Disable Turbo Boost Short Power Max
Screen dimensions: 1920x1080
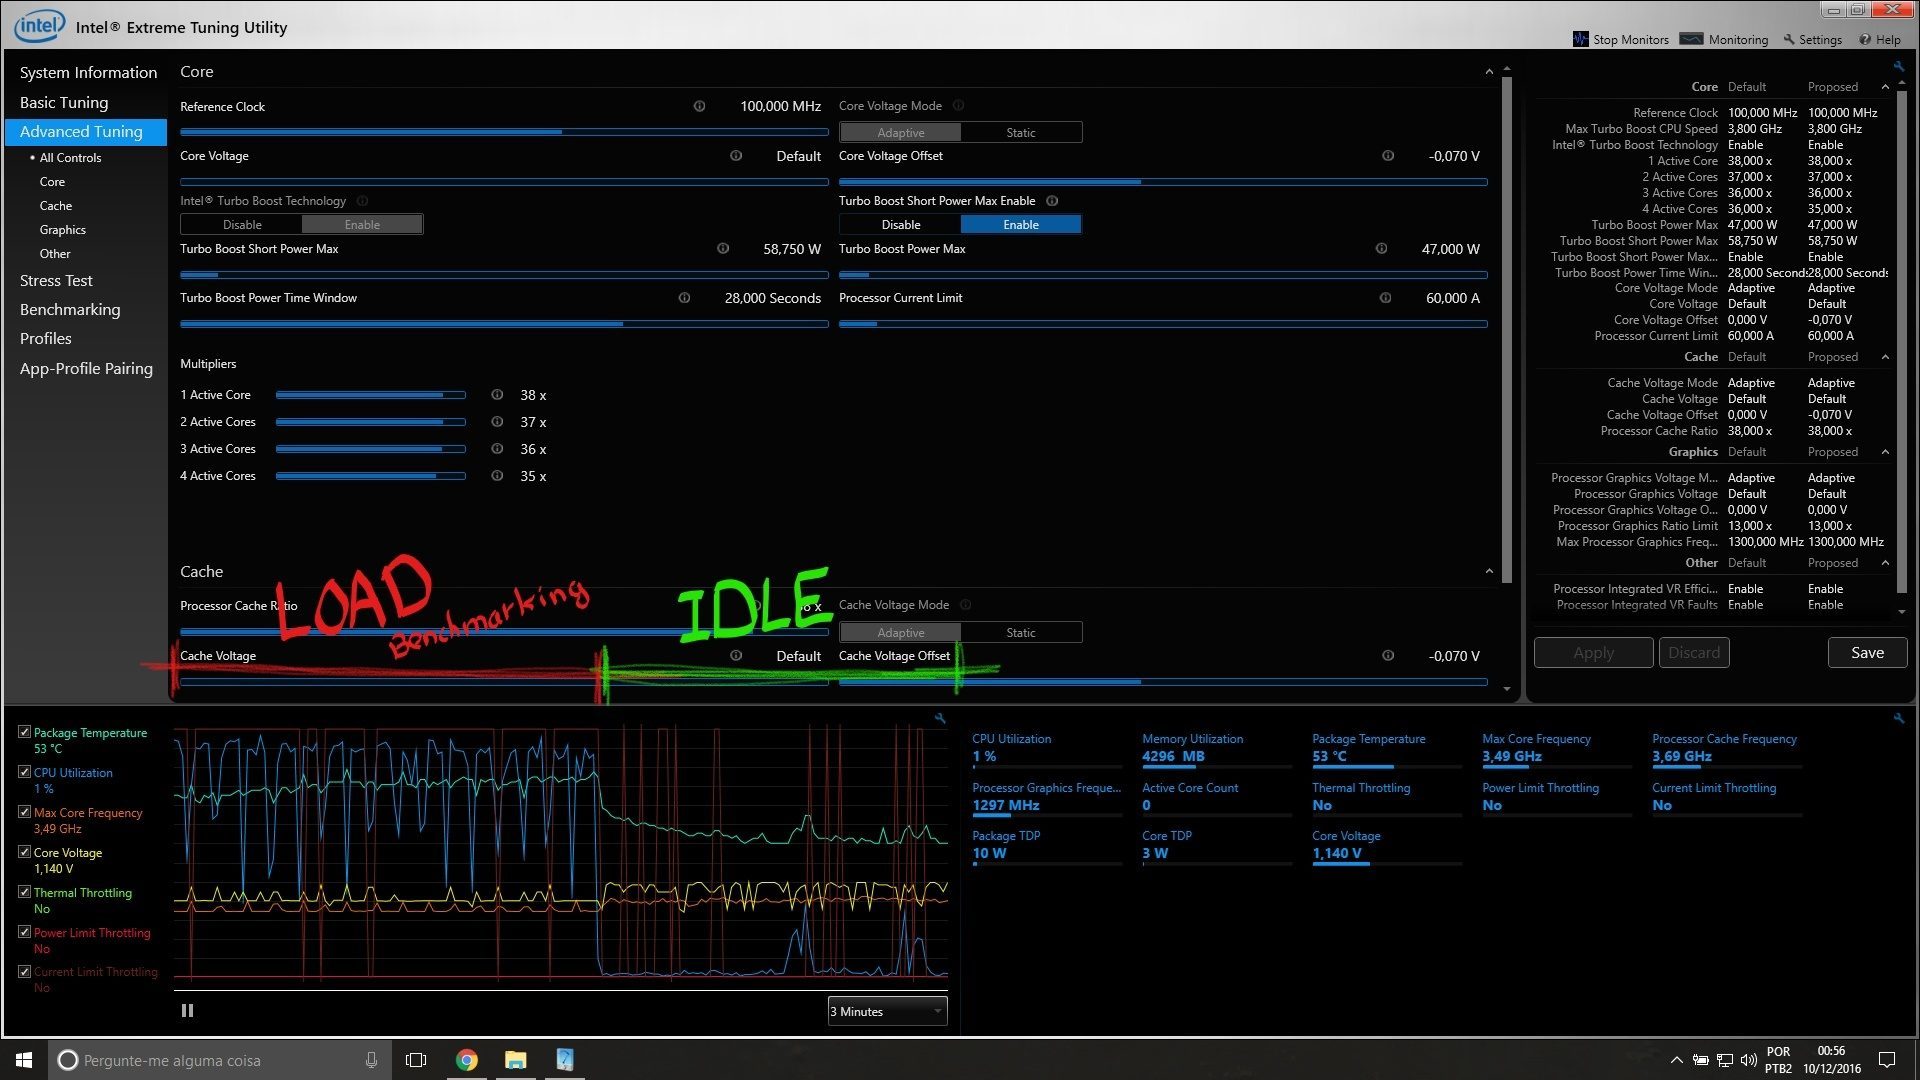pos(900,225)
